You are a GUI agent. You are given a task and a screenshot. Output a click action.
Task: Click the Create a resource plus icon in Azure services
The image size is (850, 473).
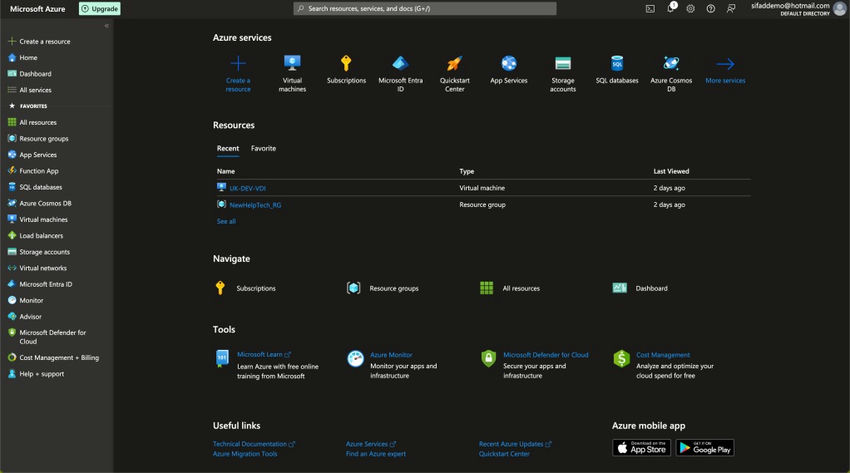[x=238, y=63]
